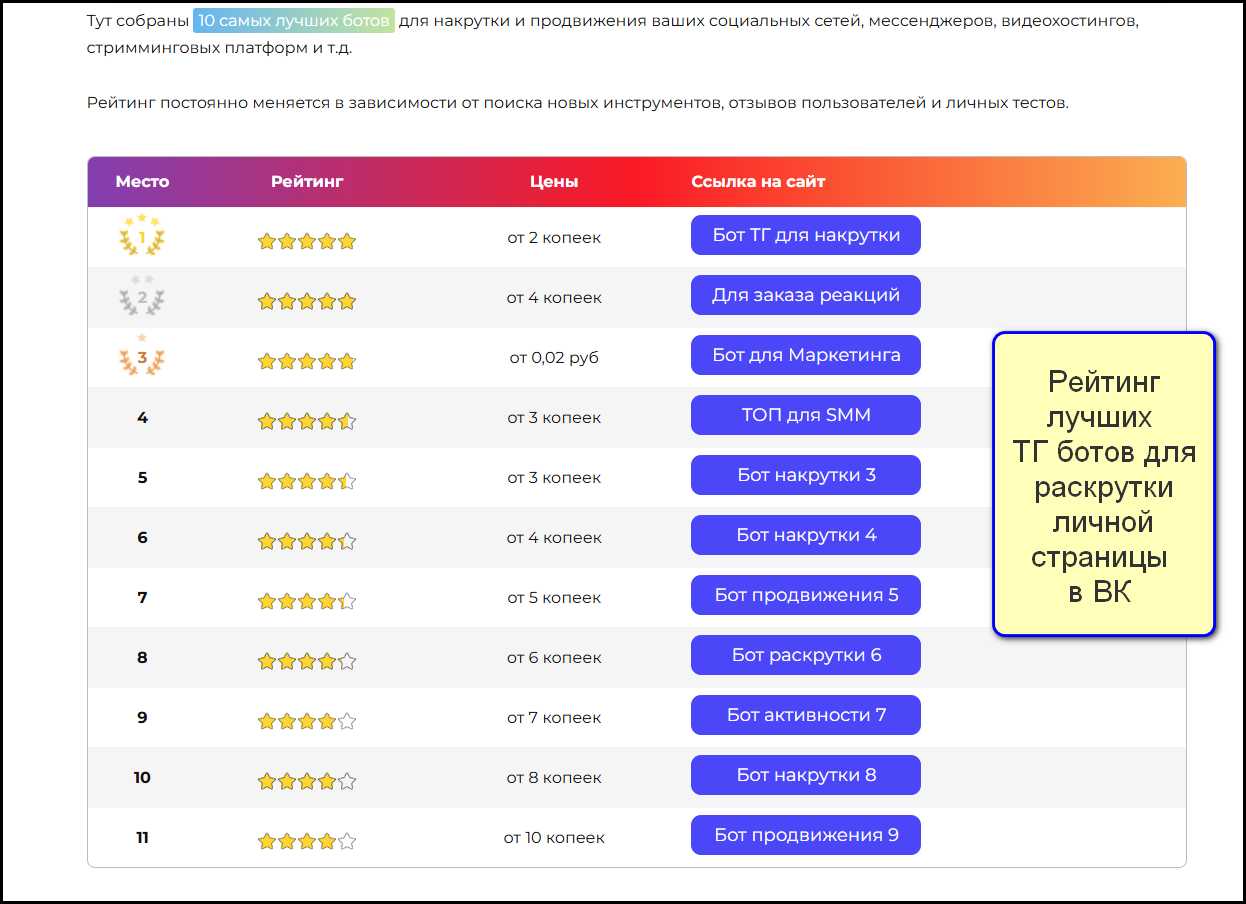This screenshot has width=1246, height=904.
Task: Click the star rating for place 4
Action: [307, 421]
